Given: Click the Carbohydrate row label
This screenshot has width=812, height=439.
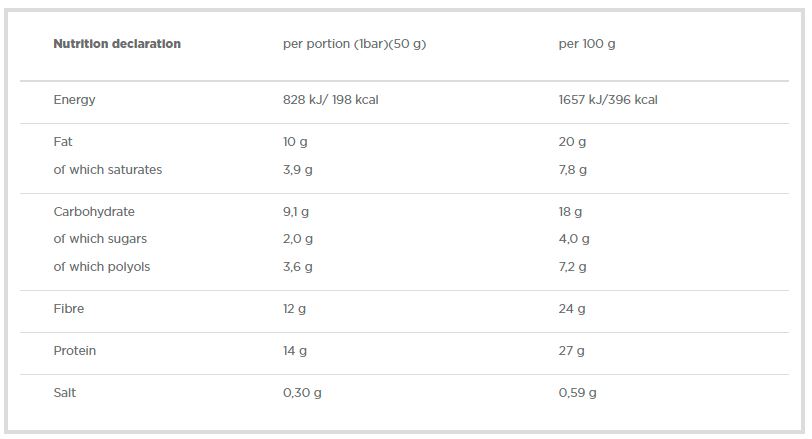Looking at the screenshot, I should pyautogui.click(x=94, y=212).
